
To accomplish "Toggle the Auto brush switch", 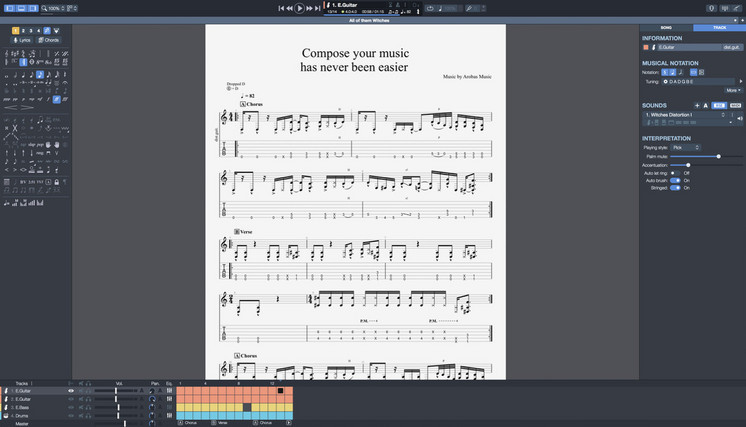I will coord(675,180).
